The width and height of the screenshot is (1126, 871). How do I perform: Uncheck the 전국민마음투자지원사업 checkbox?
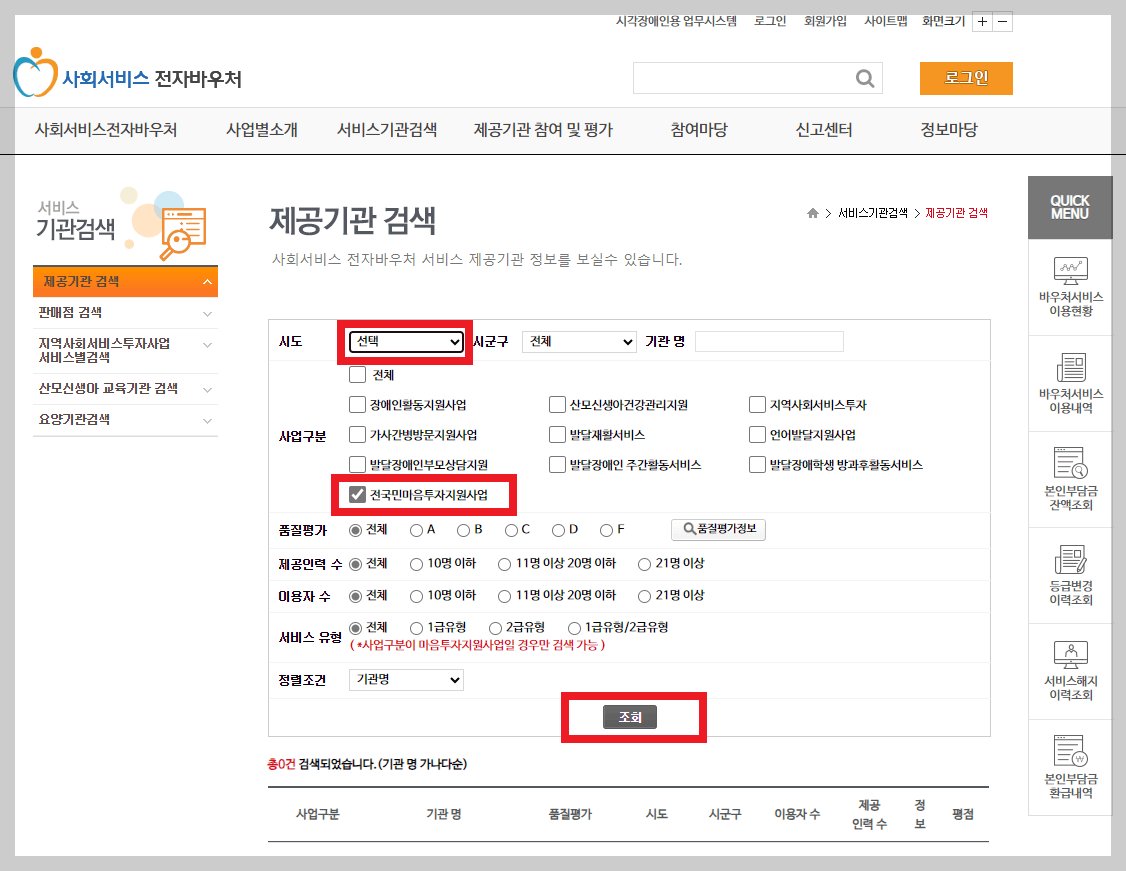pos(355,494)
